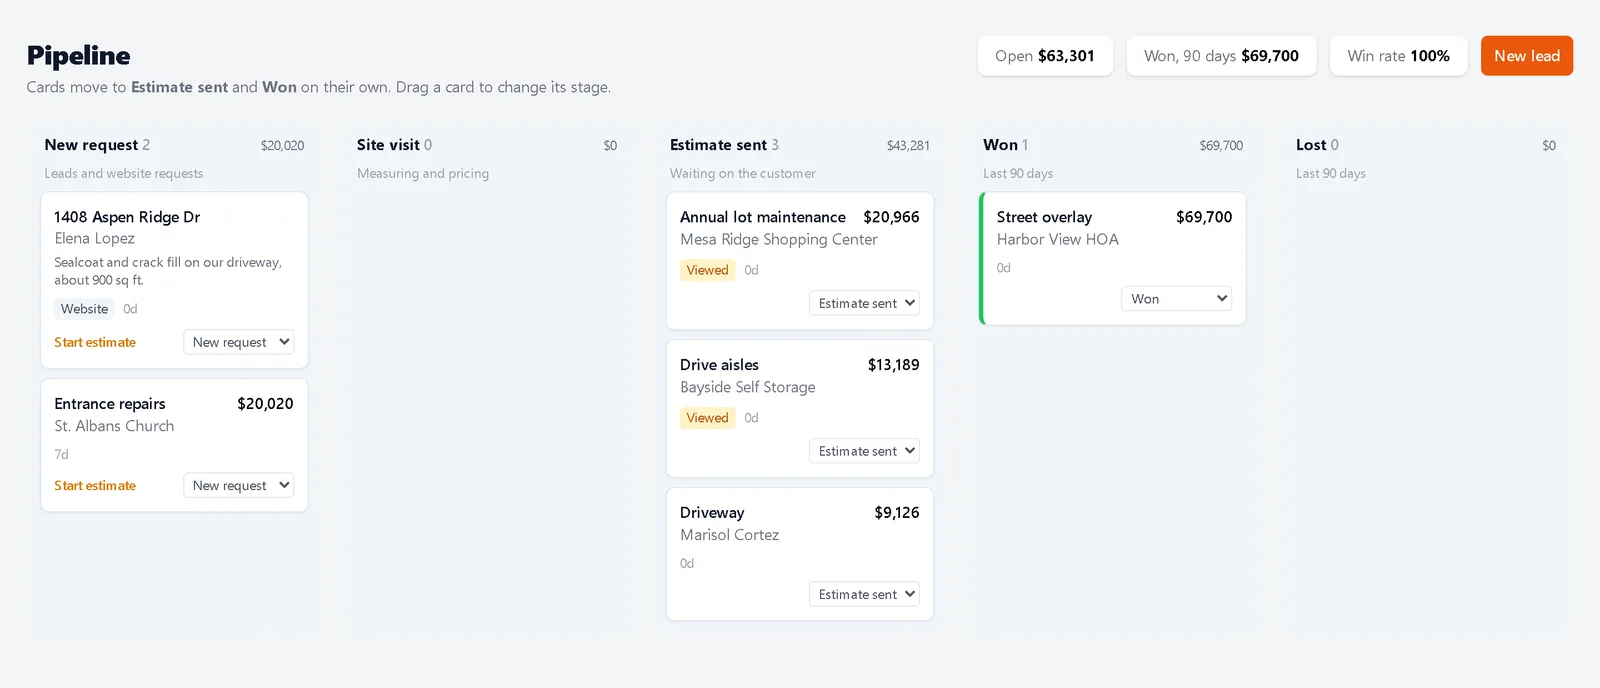Click the Lost column heading
The image size is (1600, 688).
coord(1311,145)
